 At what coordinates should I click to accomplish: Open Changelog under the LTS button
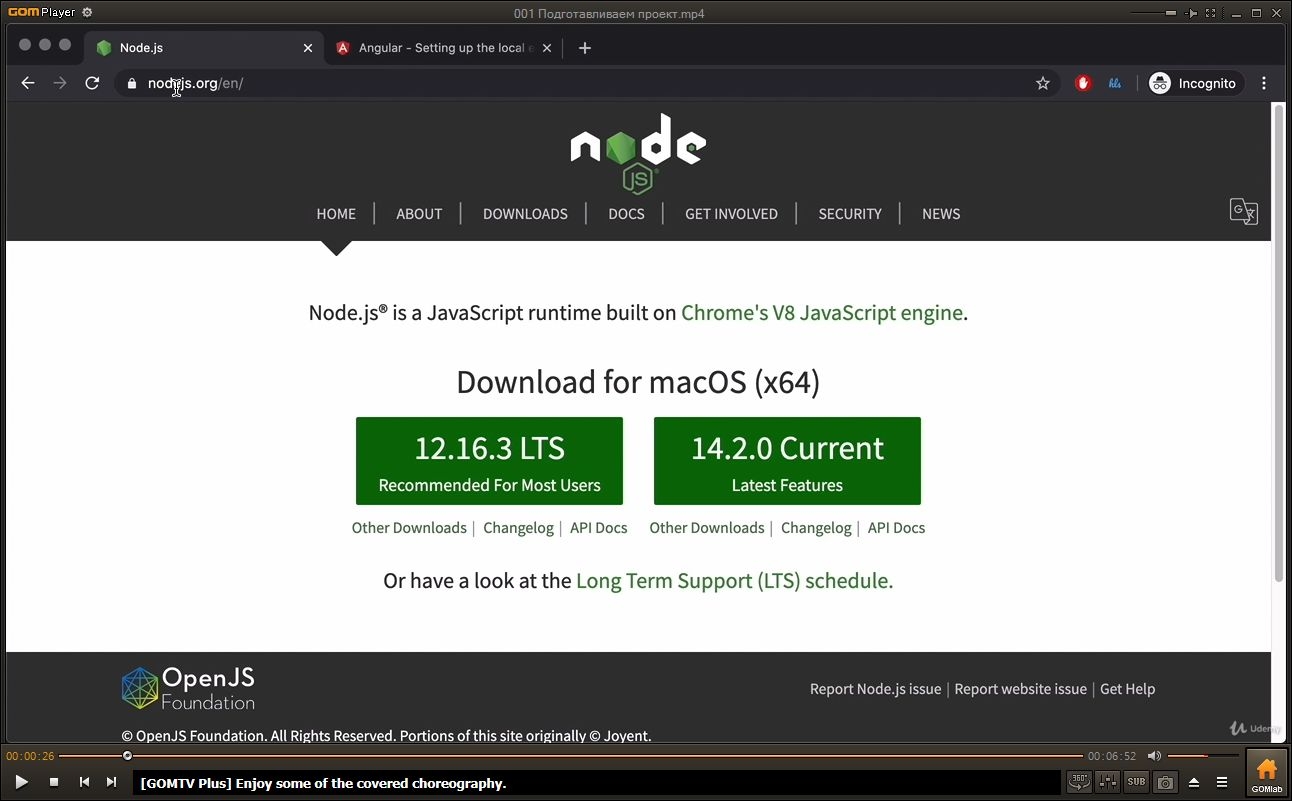click(x=518, y=528)
